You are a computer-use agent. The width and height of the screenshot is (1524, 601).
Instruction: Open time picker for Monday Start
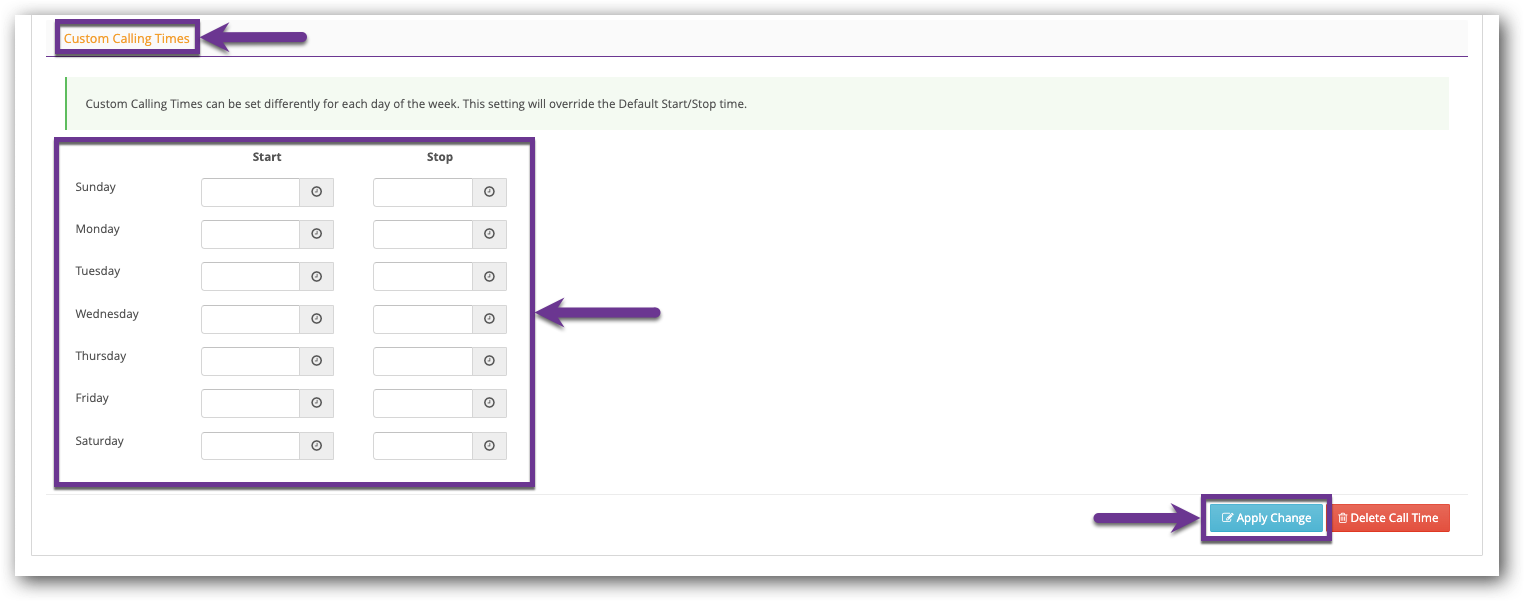click(x=317, y=234)
